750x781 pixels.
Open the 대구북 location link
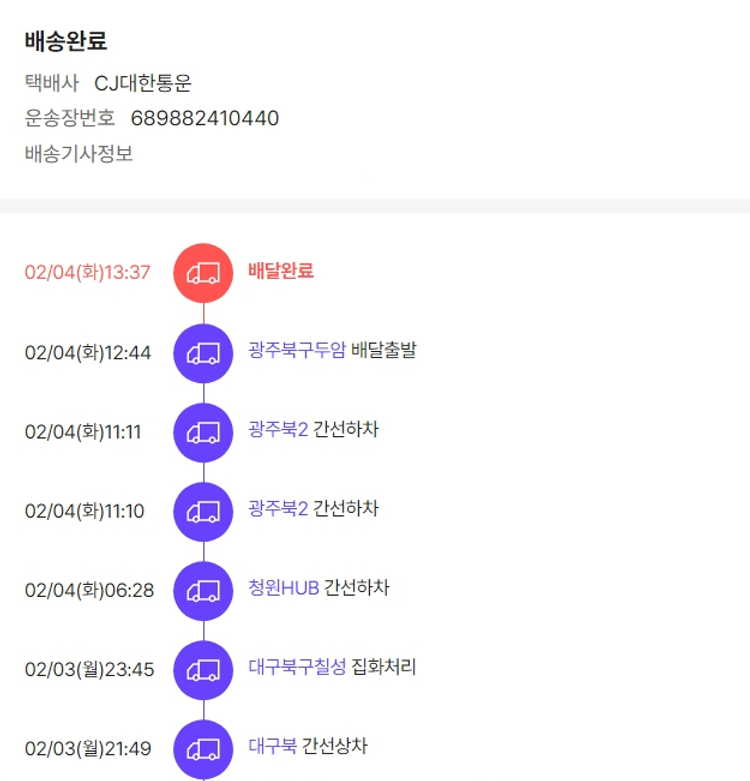(x=272, y=746)
